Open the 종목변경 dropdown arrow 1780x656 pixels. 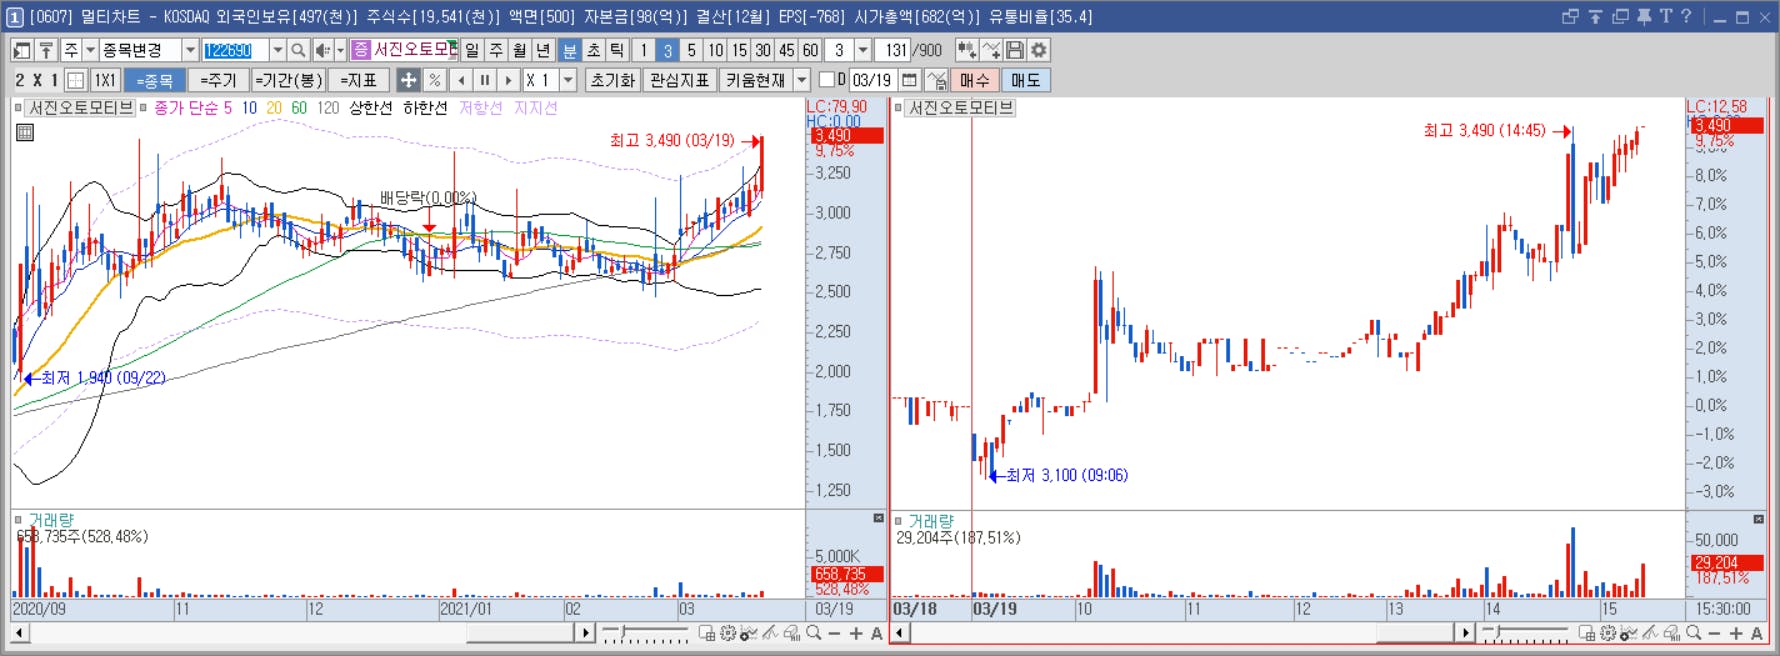tap(190, 50)
